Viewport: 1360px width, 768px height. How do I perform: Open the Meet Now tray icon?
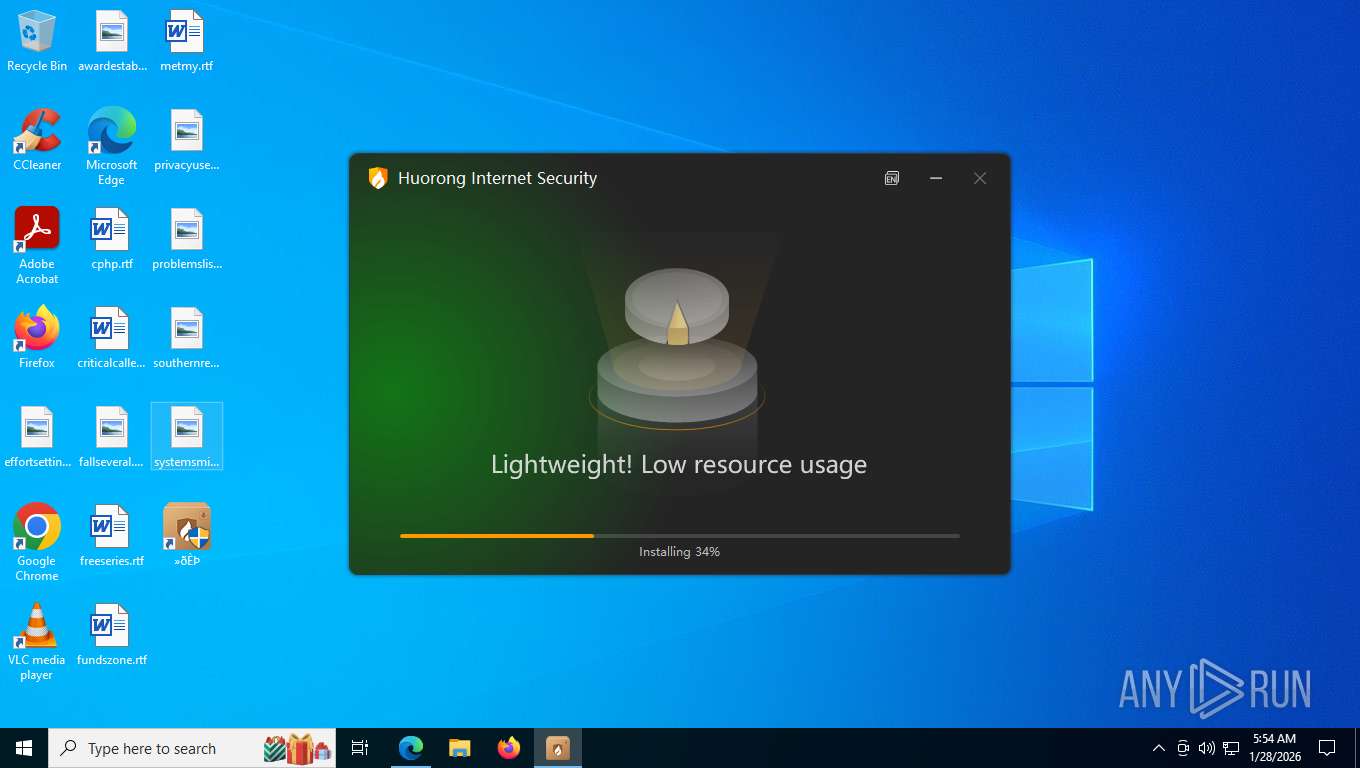point(1183,748)
